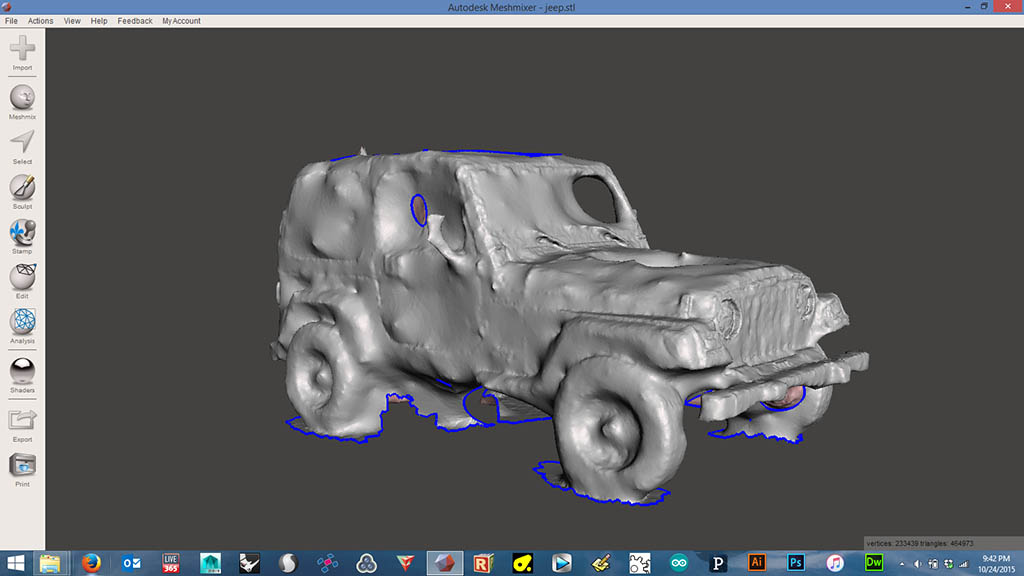The image size is (1024, 576).
Task: Click the Feedback menu item
Action: [135, 21]
